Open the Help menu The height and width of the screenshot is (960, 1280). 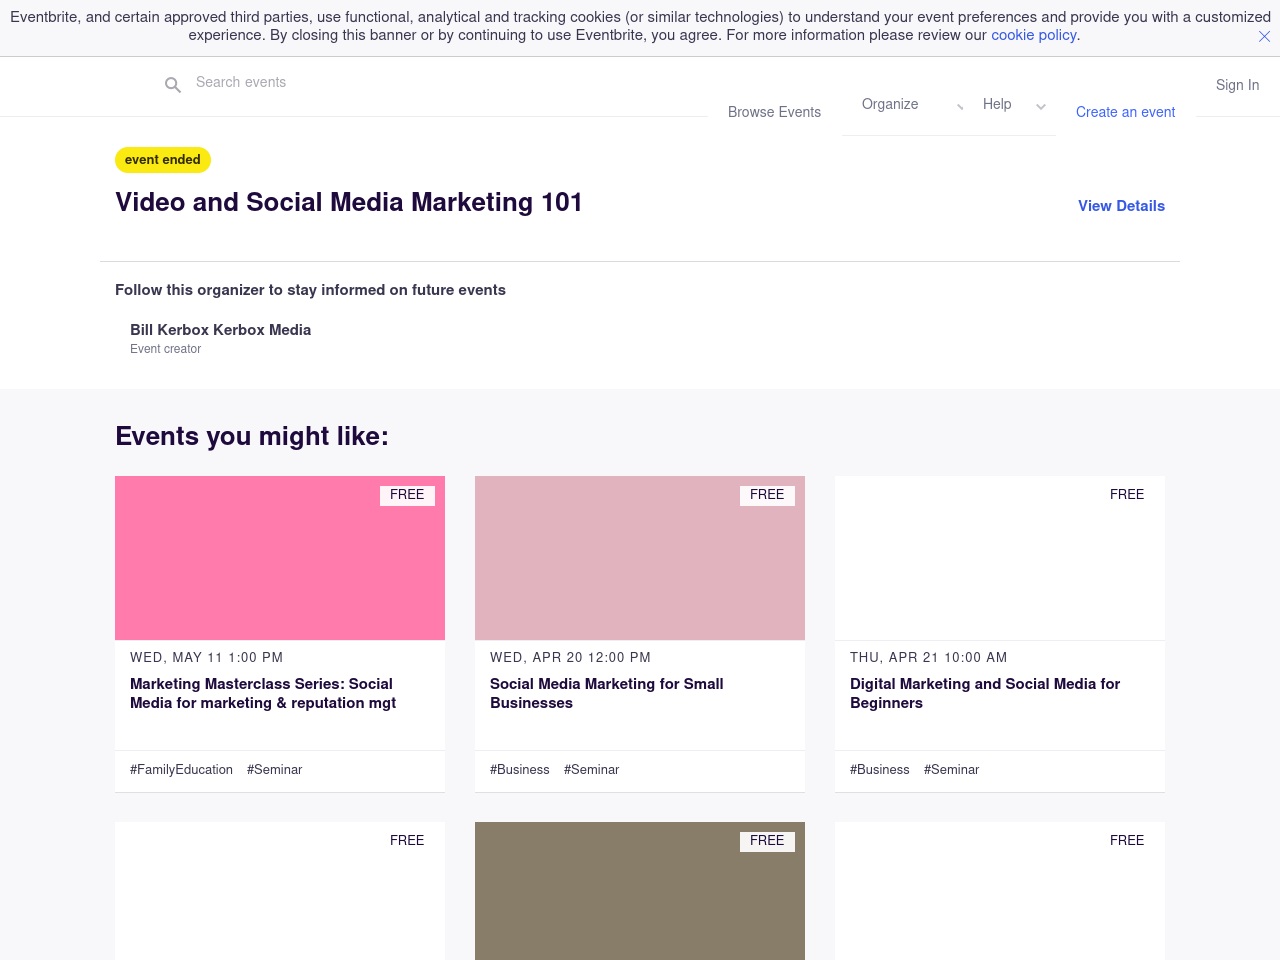click(997, 104)
